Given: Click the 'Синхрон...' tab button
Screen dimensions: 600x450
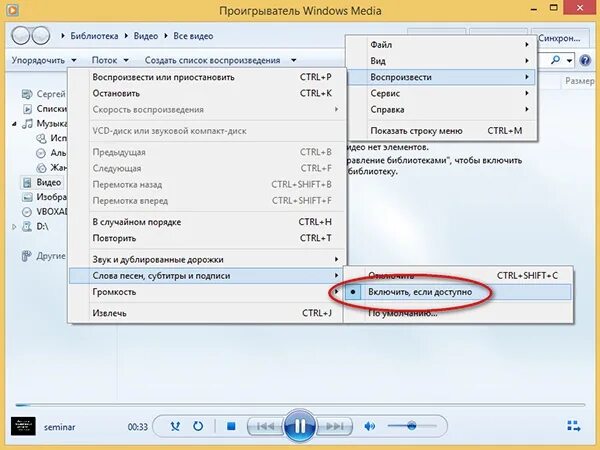Looking at the screenshot, I should (x=561, y=38).
